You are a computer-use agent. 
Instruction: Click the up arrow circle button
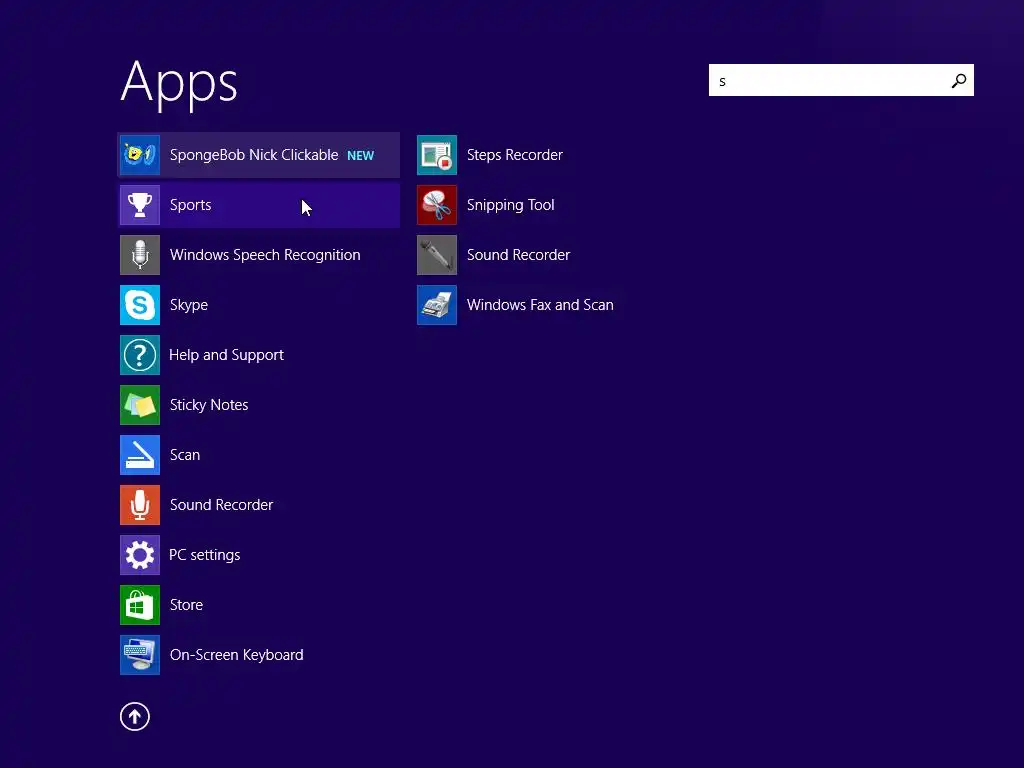[x=135, y=716]
